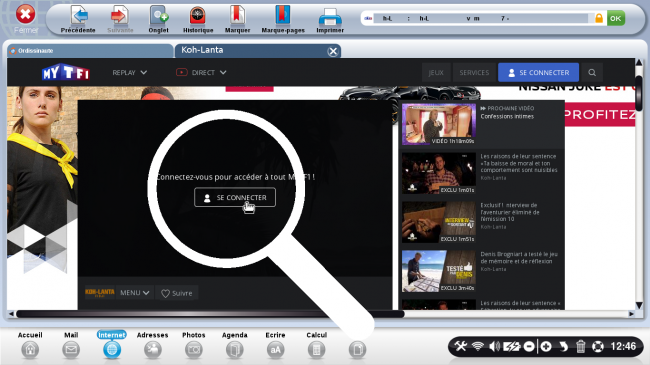Toggle the Wi-Fi status icon
Image resolution: width=650 pixels, height=365 pixels.
478,346
